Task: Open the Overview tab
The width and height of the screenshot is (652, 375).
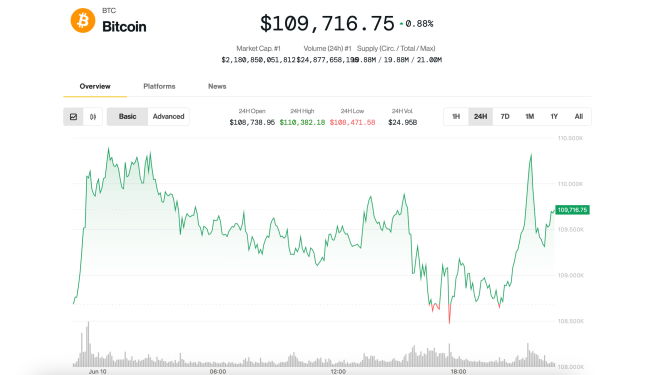Action: coord(95,86)
